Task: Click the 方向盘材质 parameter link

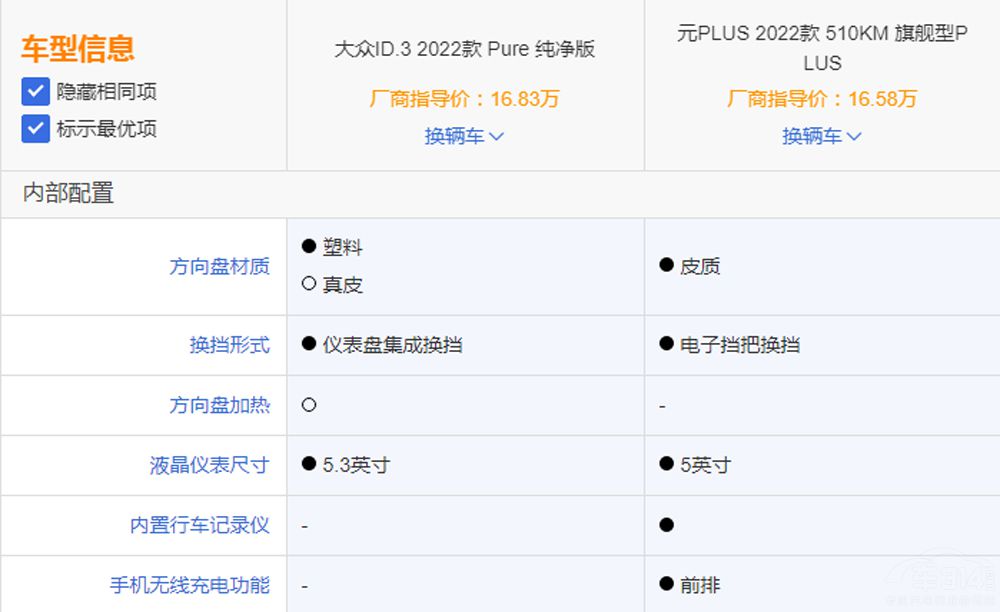Action: pyautogui.click(x=219, y=266)
